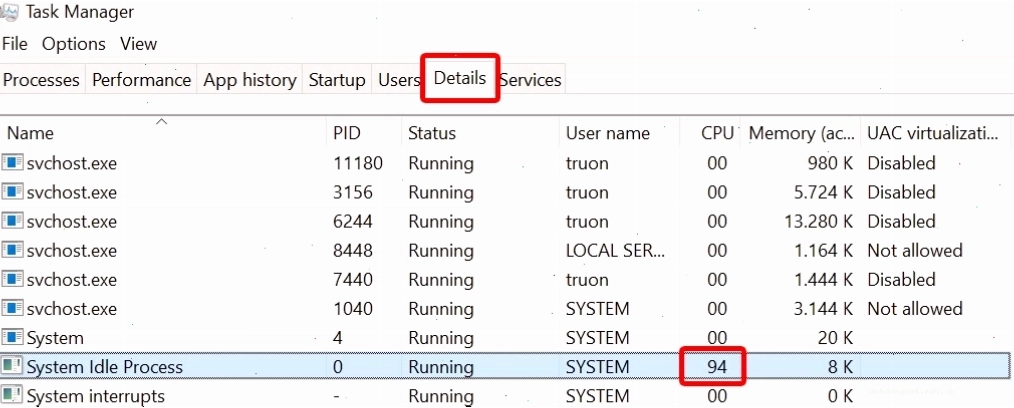Viewport: 1014px width, 408px height.
Task: Sort by the Memory column header
Action: coord(800,133)
